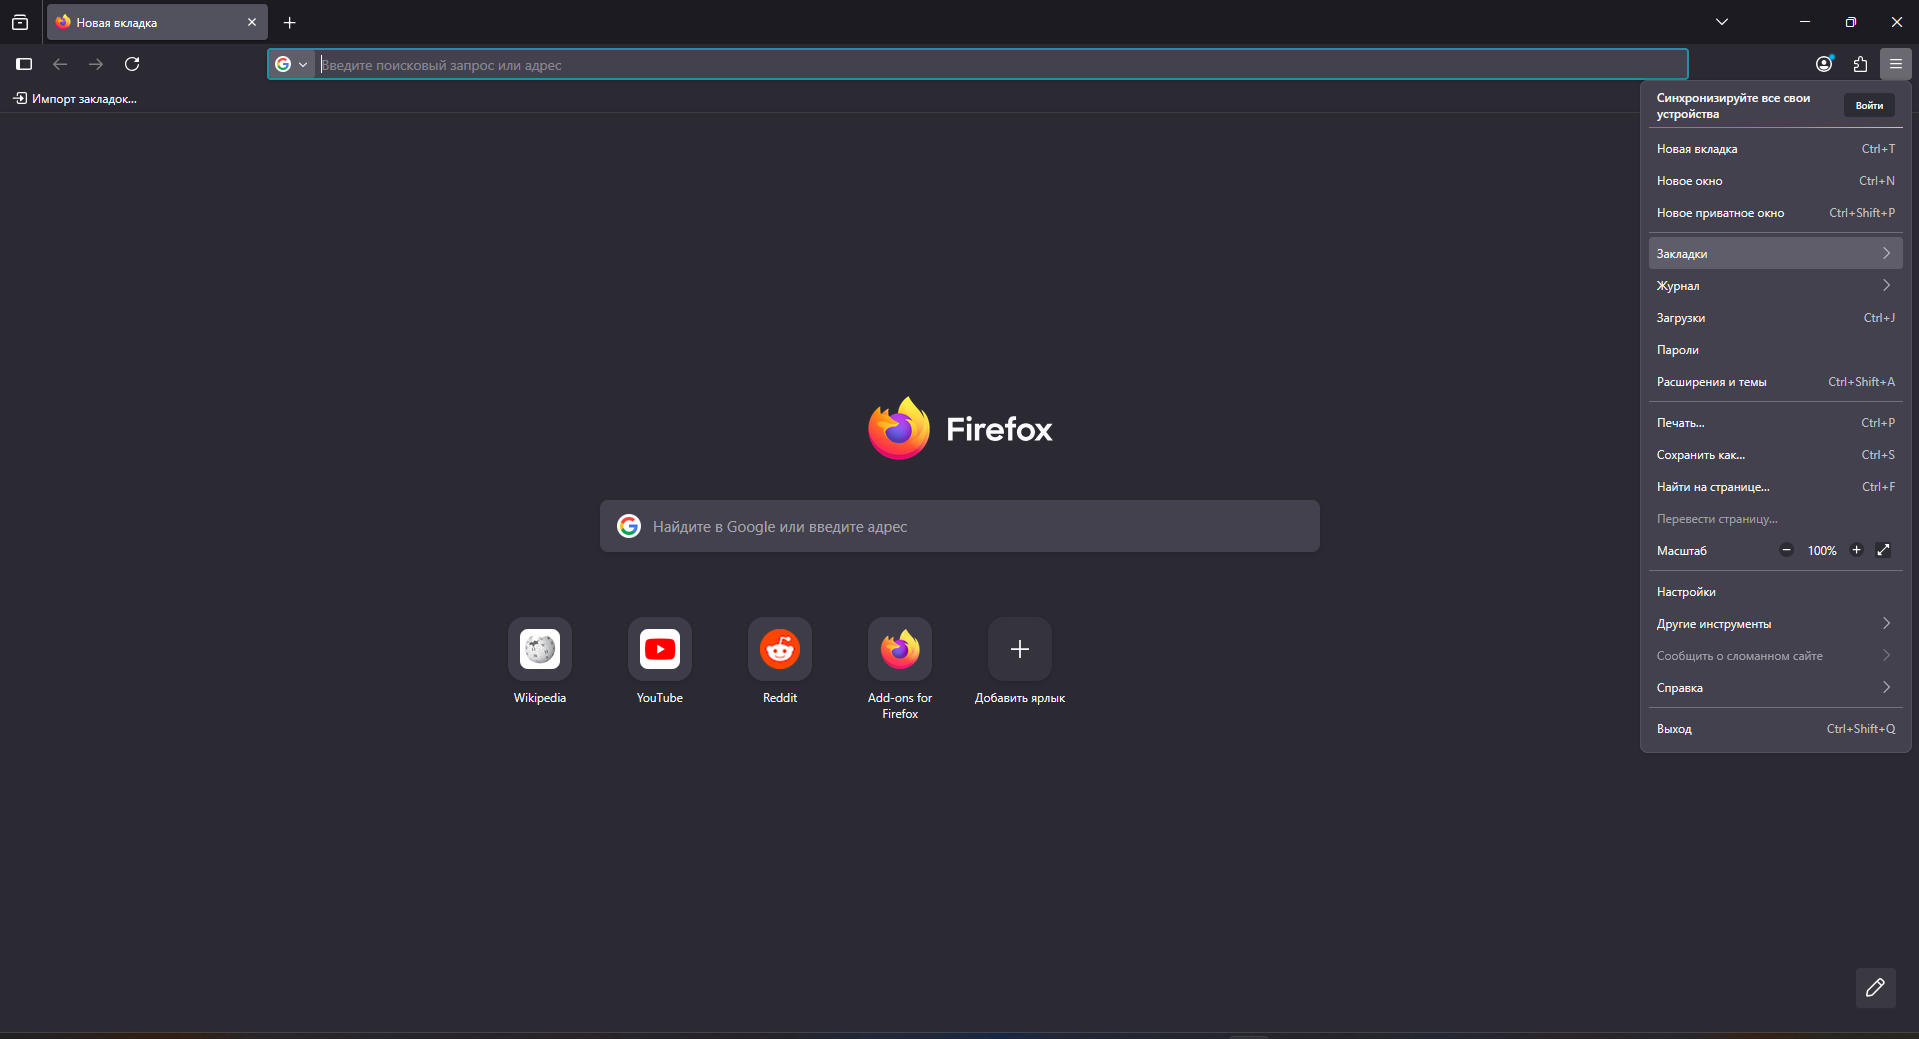Choose Сохранить как… menu item

[1776, 455]
